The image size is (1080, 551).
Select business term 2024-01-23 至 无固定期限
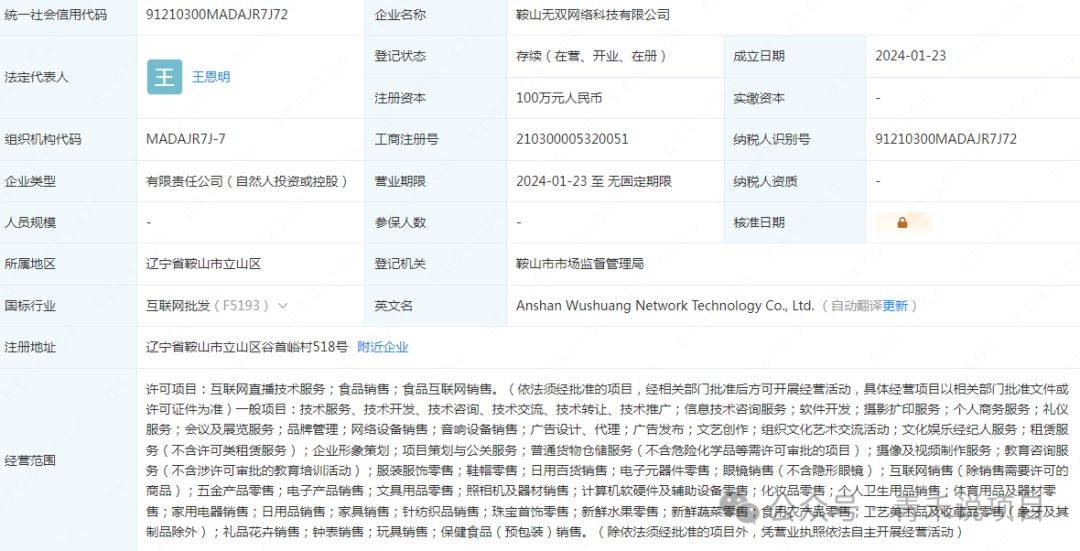point(594,181)
